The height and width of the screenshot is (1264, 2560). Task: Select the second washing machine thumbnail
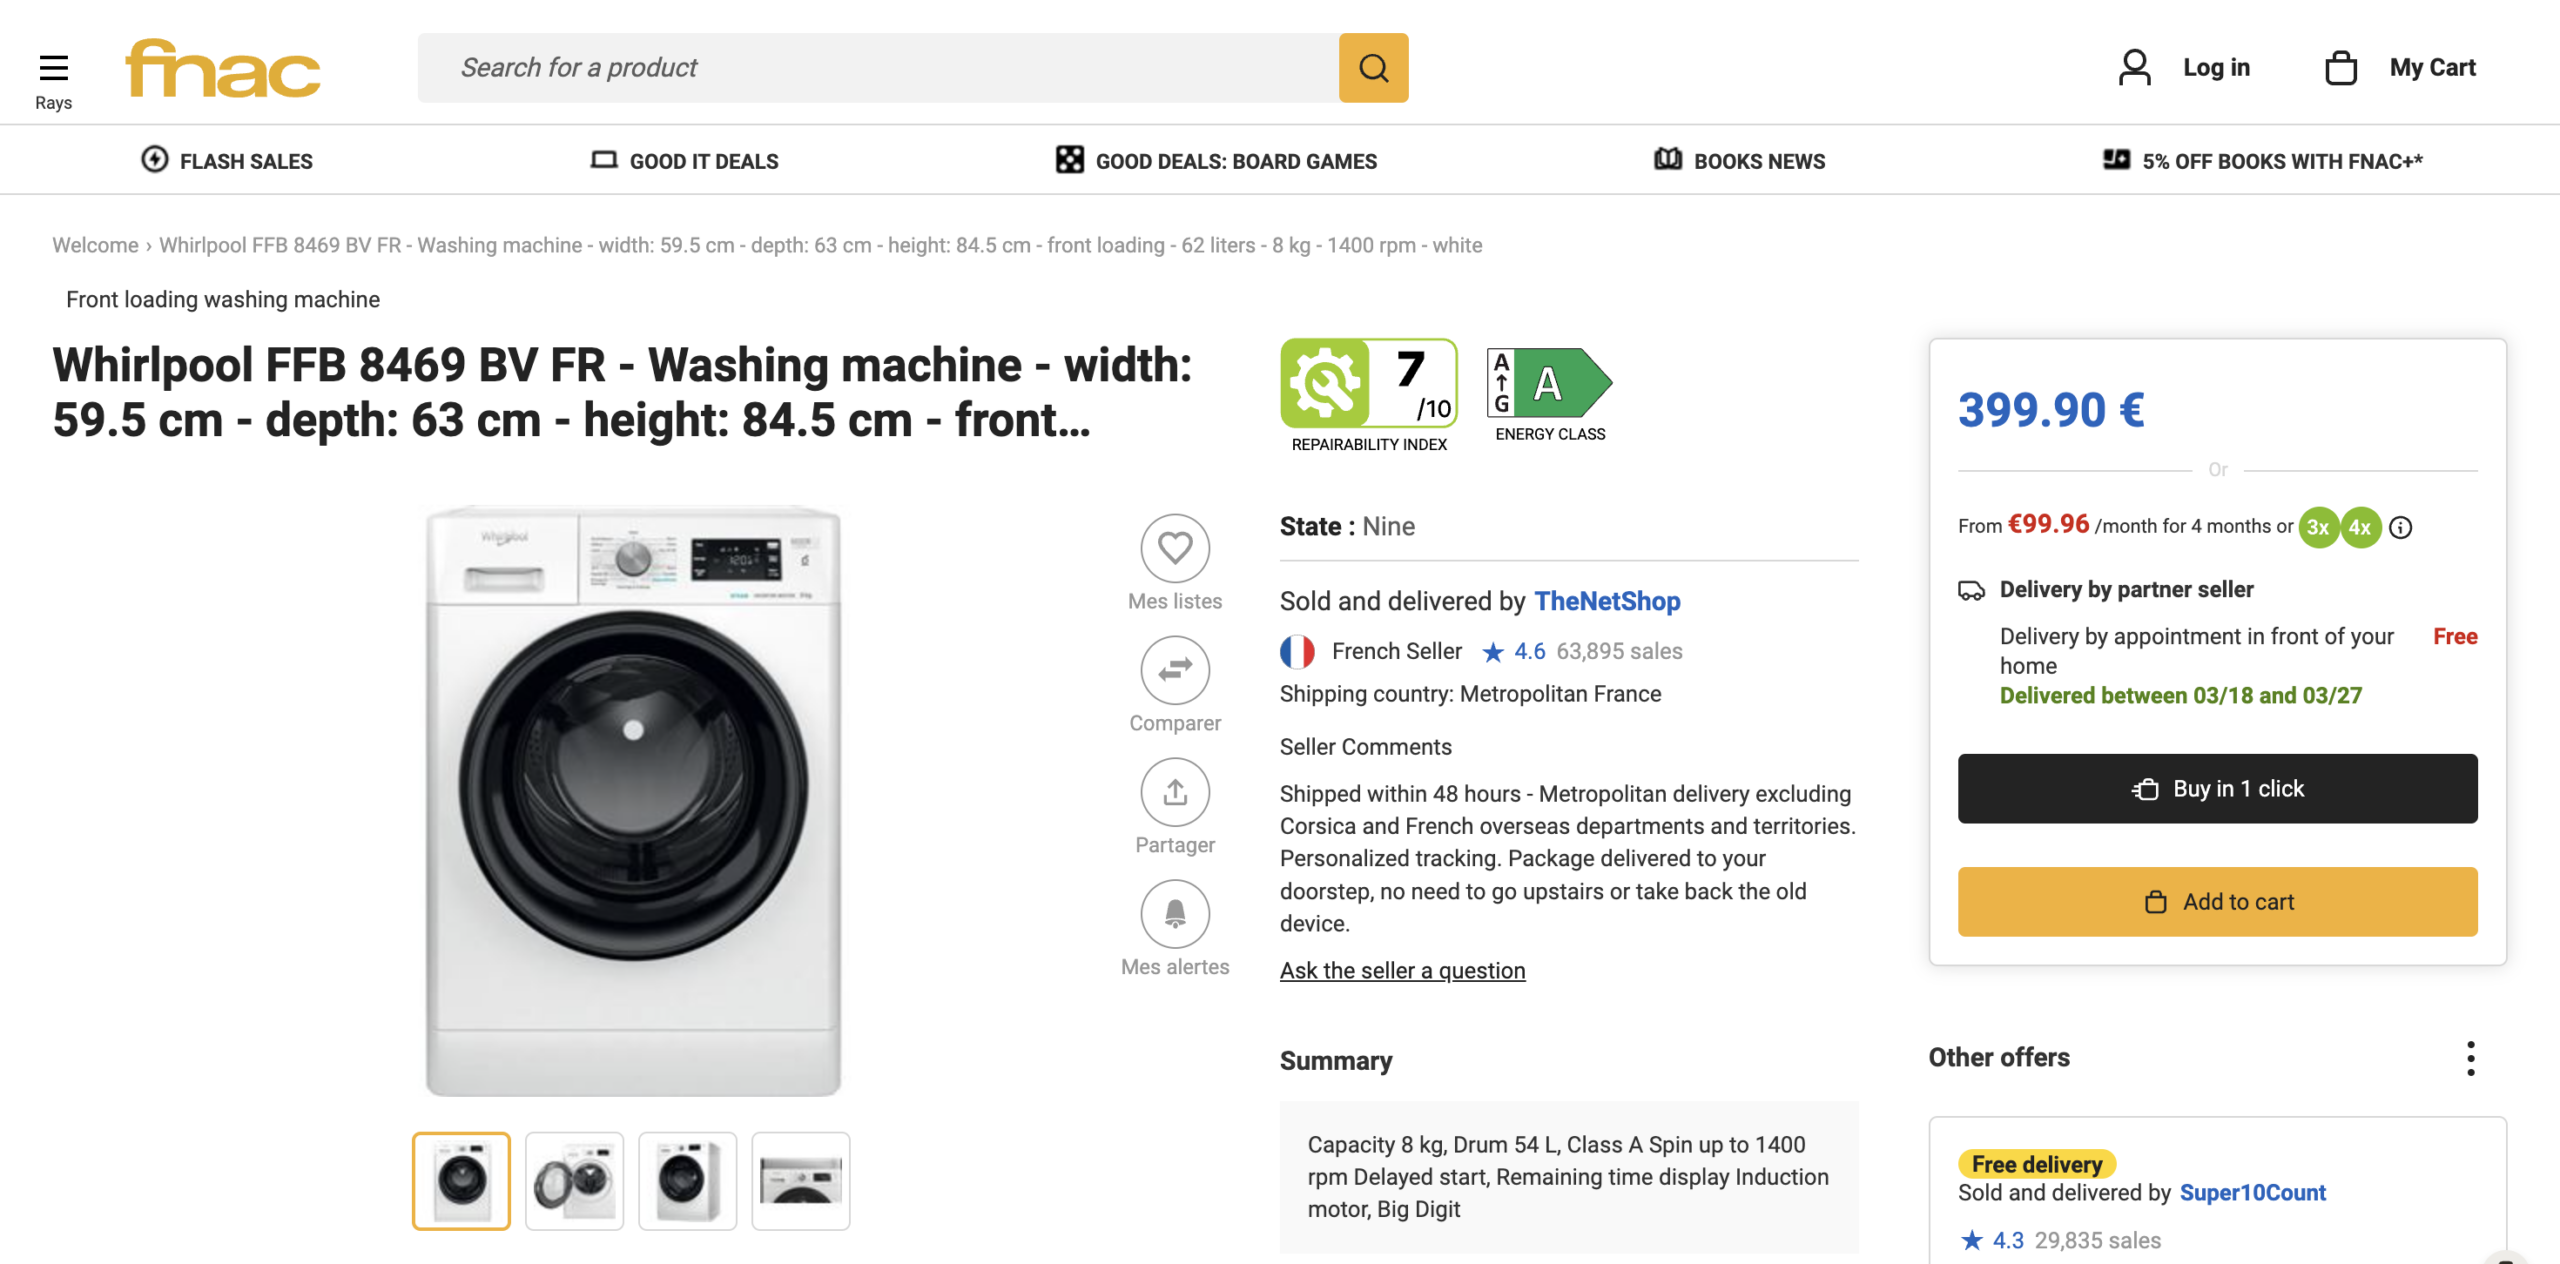point(573,1180)
